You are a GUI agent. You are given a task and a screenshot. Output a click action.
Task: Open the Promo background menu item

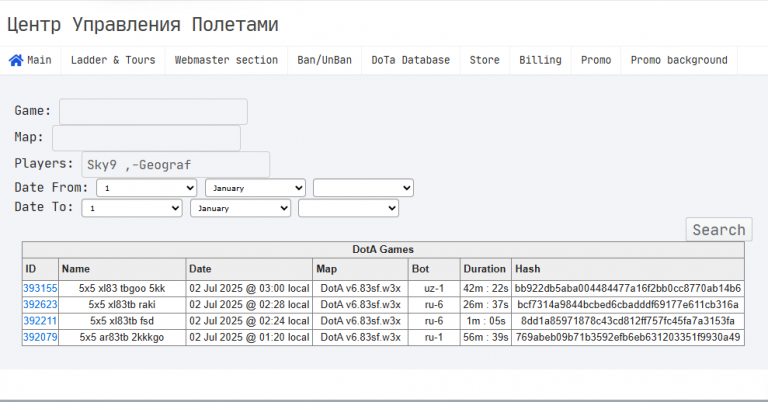coord(679,60)
